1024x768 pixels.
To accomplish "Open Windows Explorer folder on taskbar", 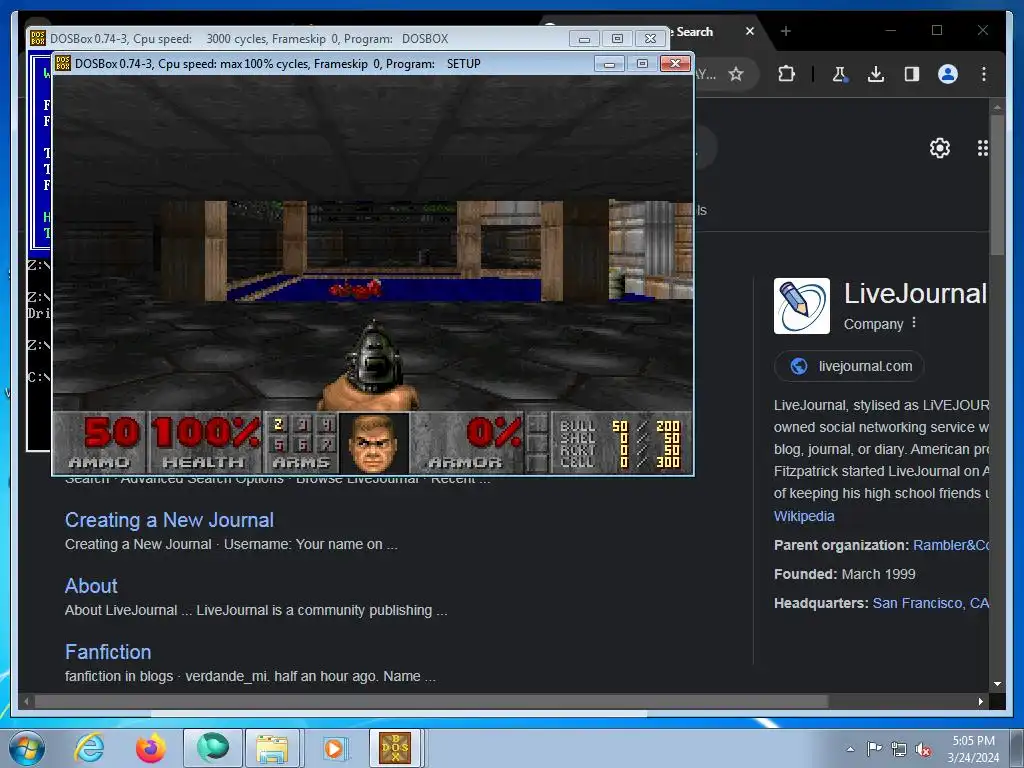I will [272, 748].
